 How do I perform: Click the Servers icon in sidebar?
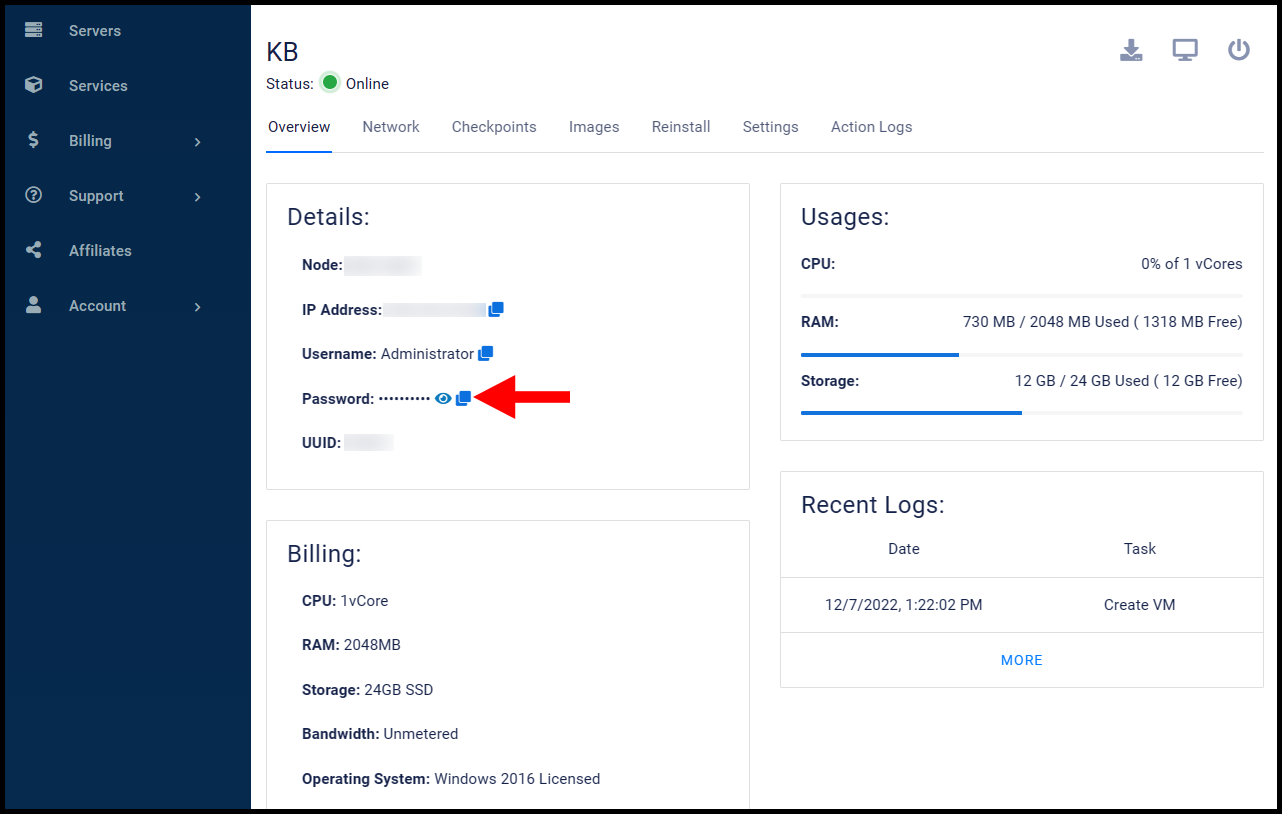pos(34,31)
